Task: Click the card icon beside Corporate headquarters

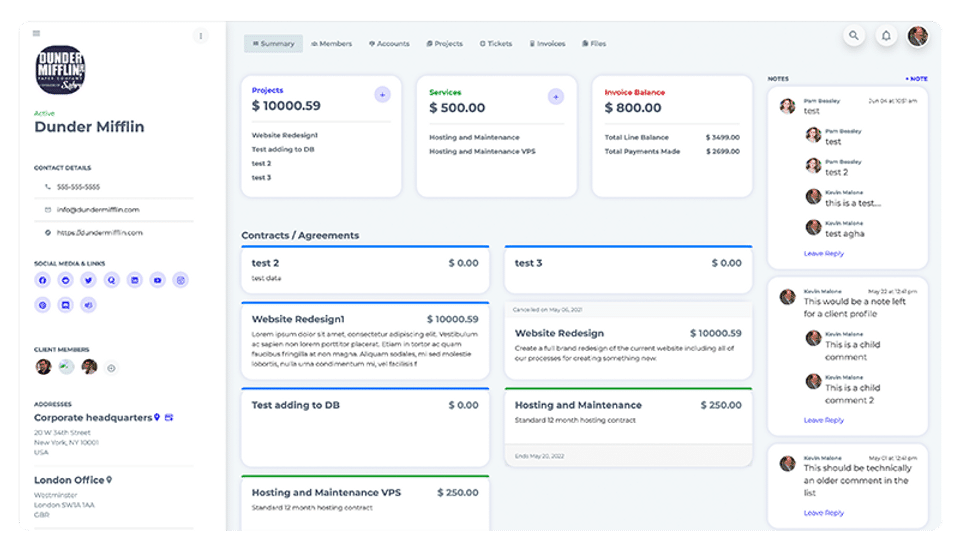Action: click(x=169, y=417)
